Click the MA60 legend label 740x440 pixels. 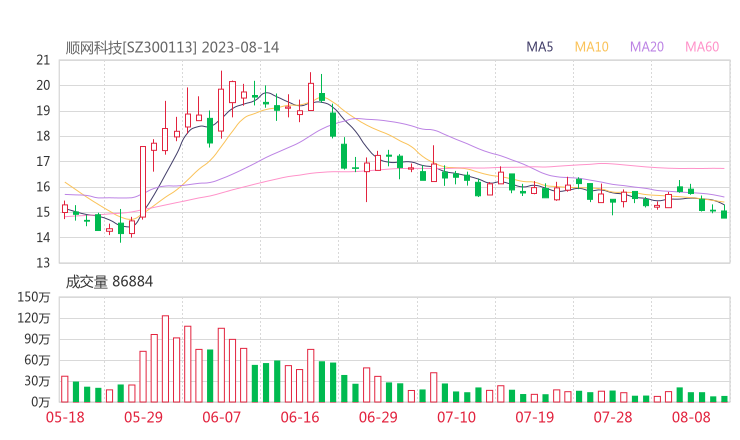point(702,47)
